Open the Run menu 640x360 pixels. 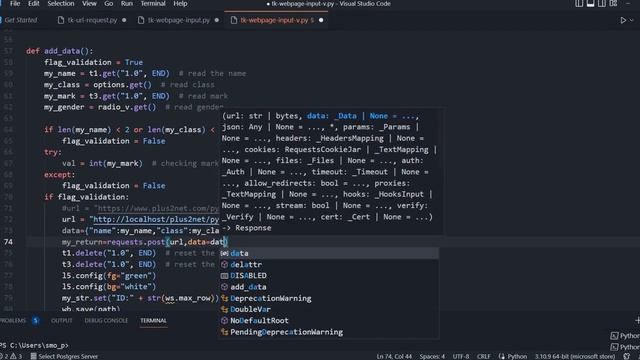coord(127,4)
